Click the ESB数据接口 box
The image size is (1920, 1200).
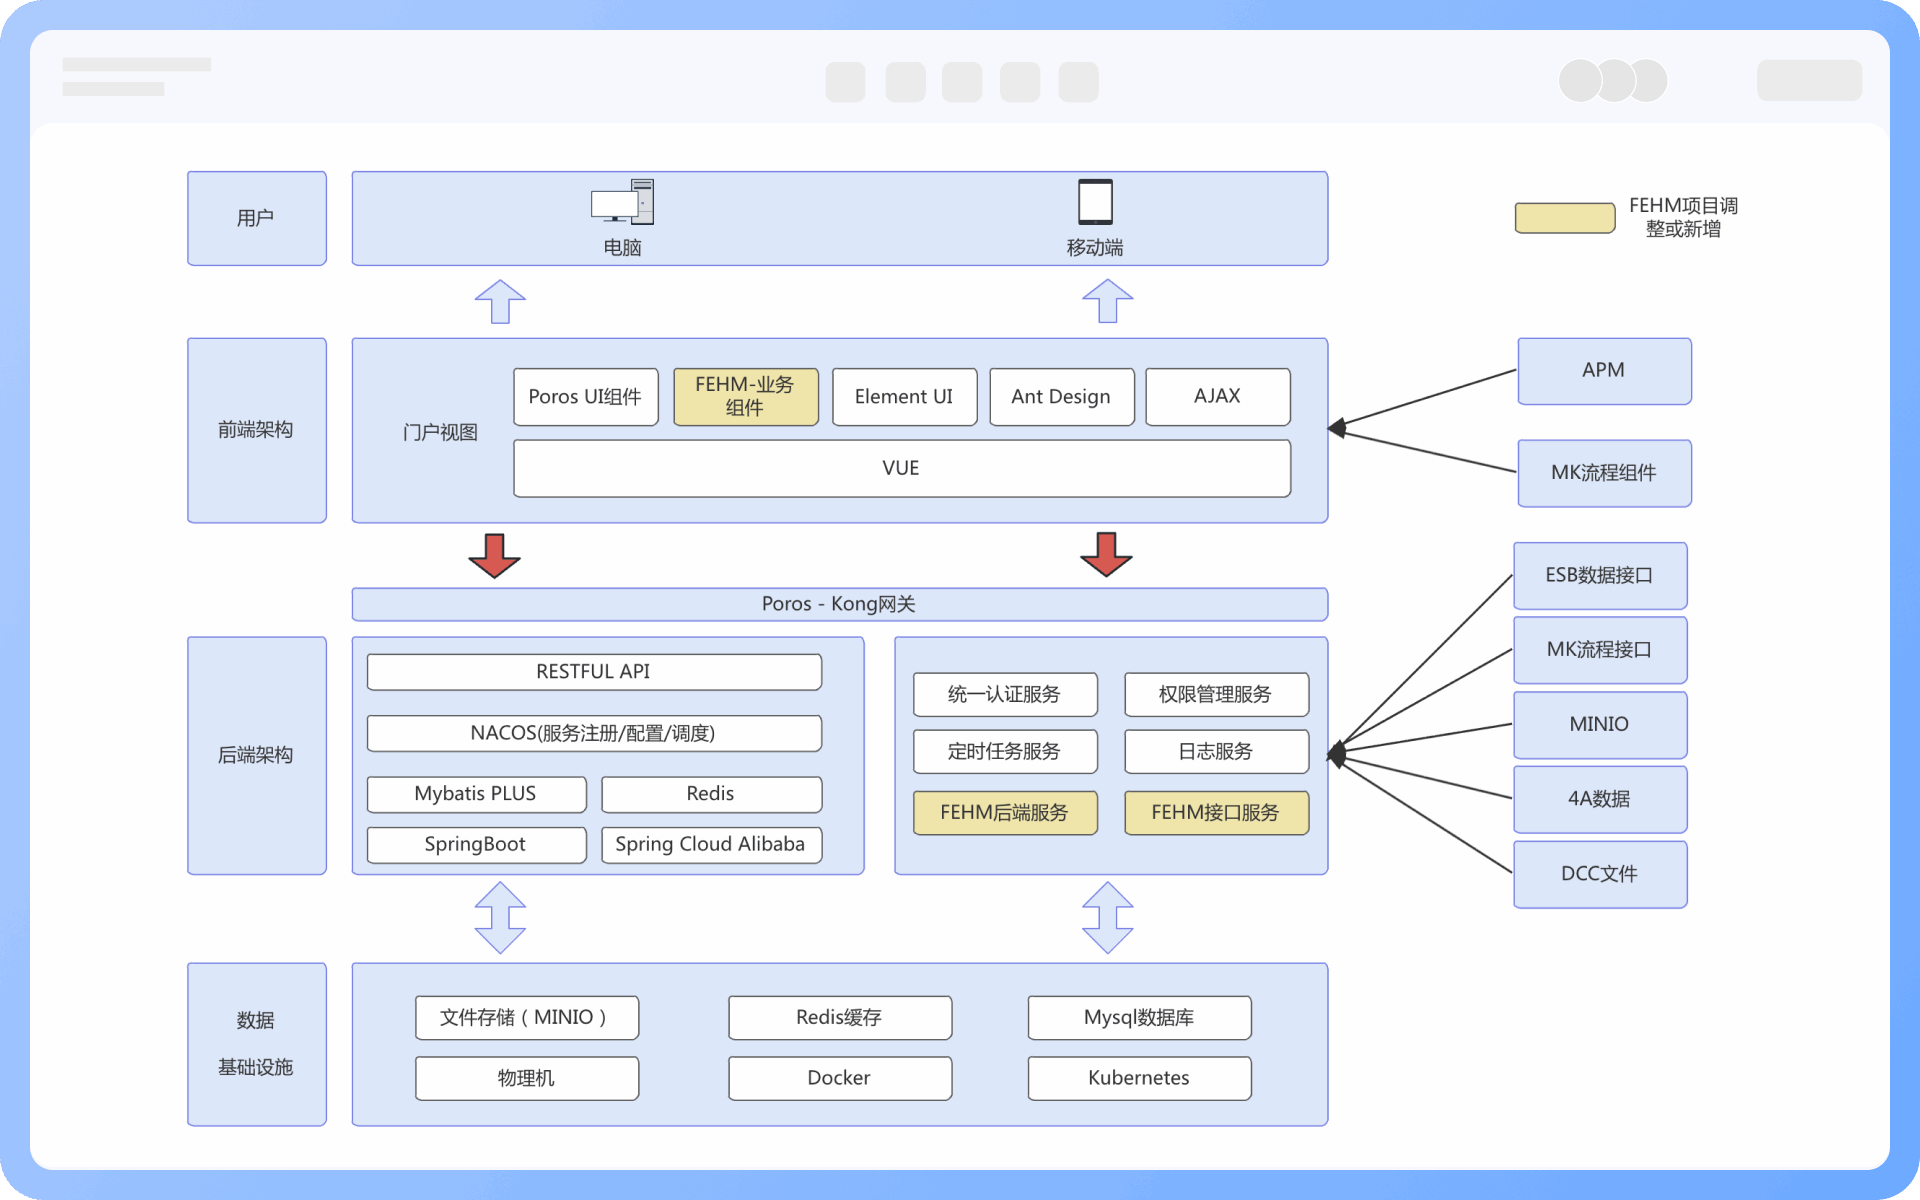[1599, 576]
